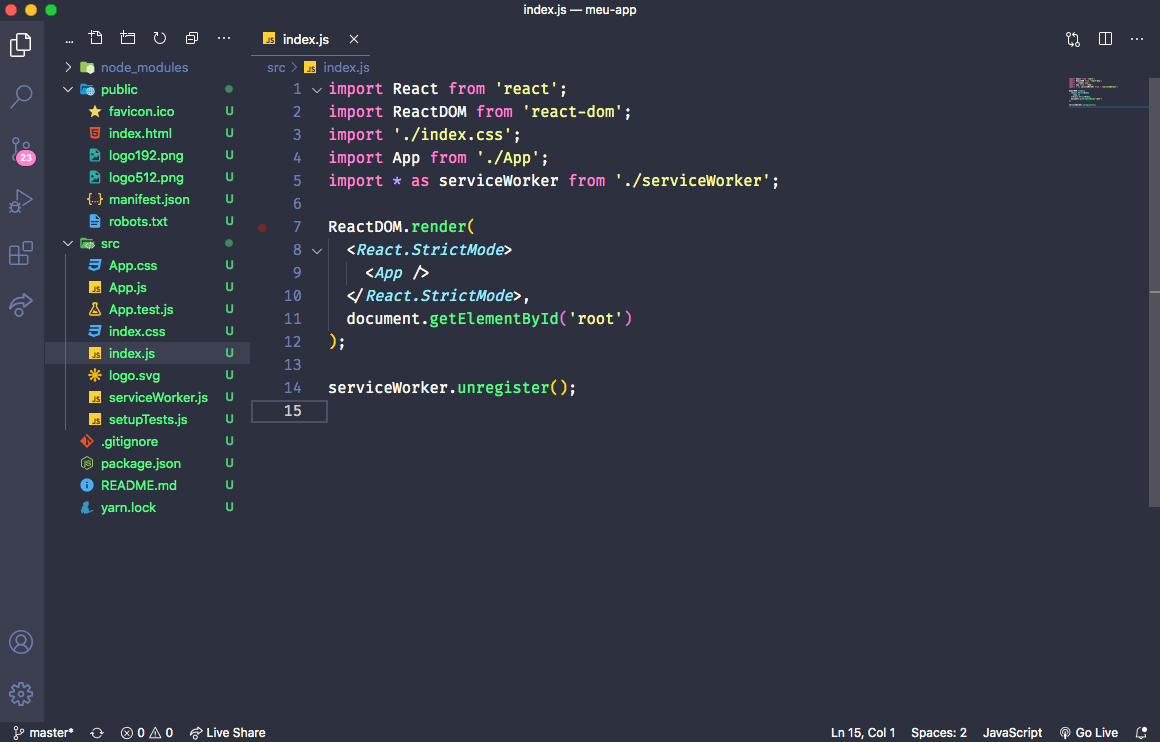The width and height of the screenshot is (1160, 742).
Task: Split the editor to the right
Action: (x=1104, y=37)
